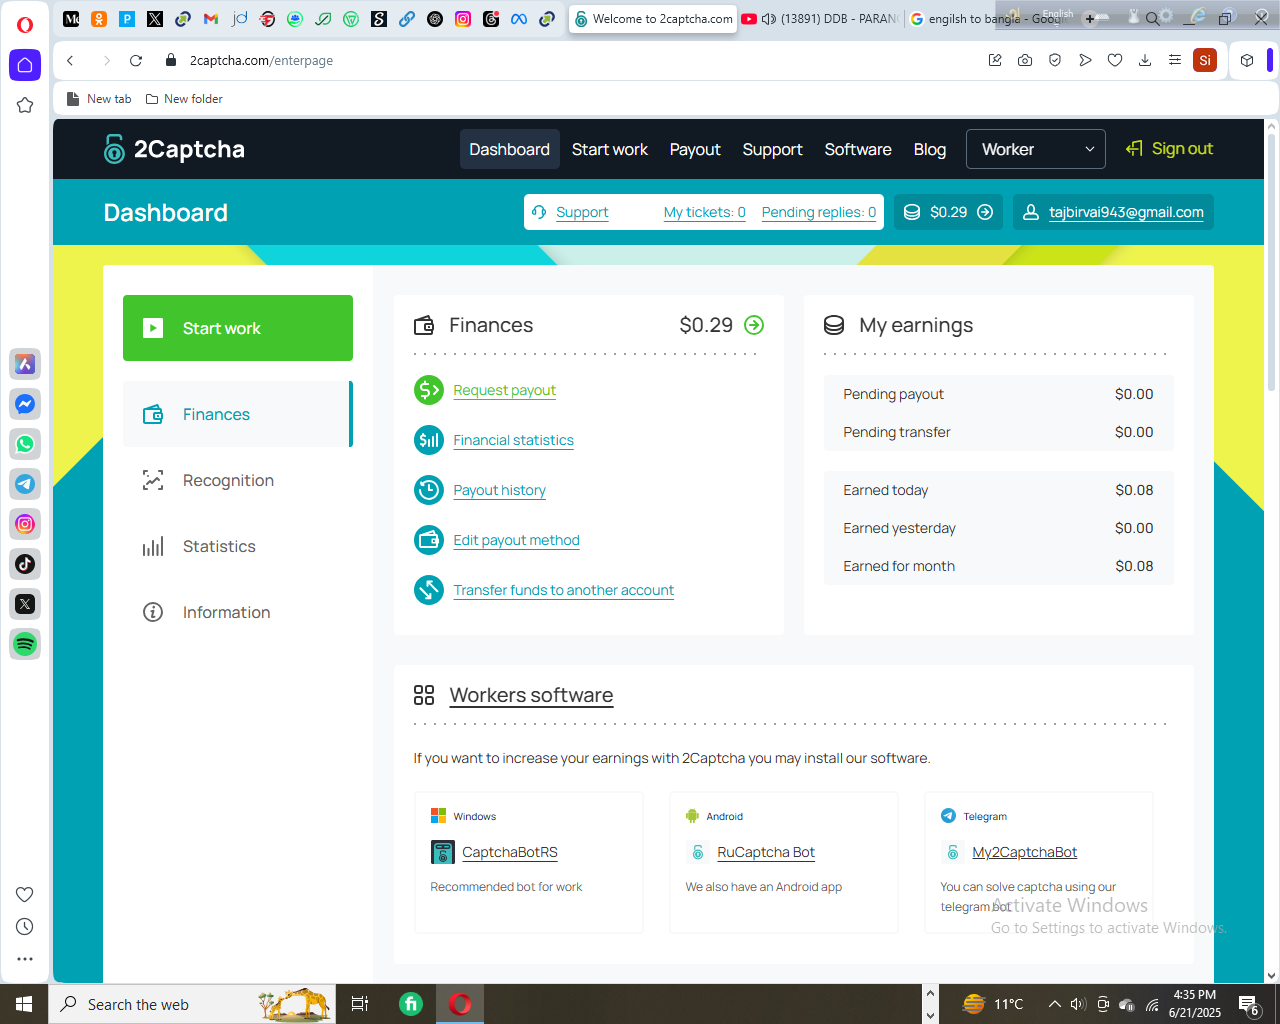Click the Transfer funds arrows icon
Viewport: 1280px width, 1024px height.
(429, 590)
